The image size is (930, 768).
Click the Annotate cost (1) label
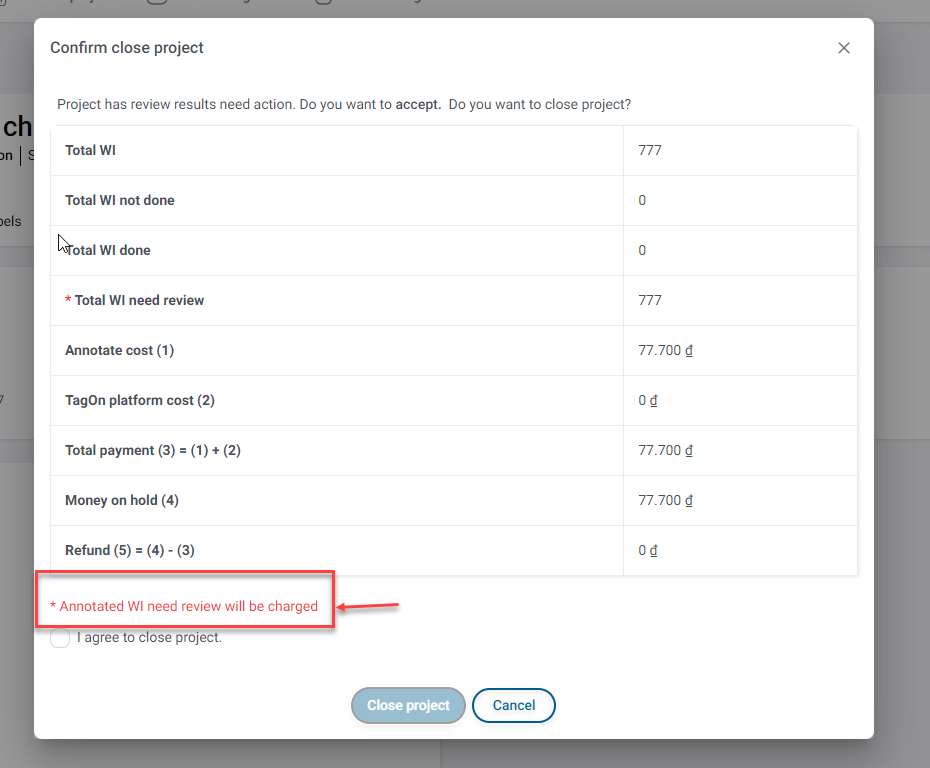[x=119, y=351]
